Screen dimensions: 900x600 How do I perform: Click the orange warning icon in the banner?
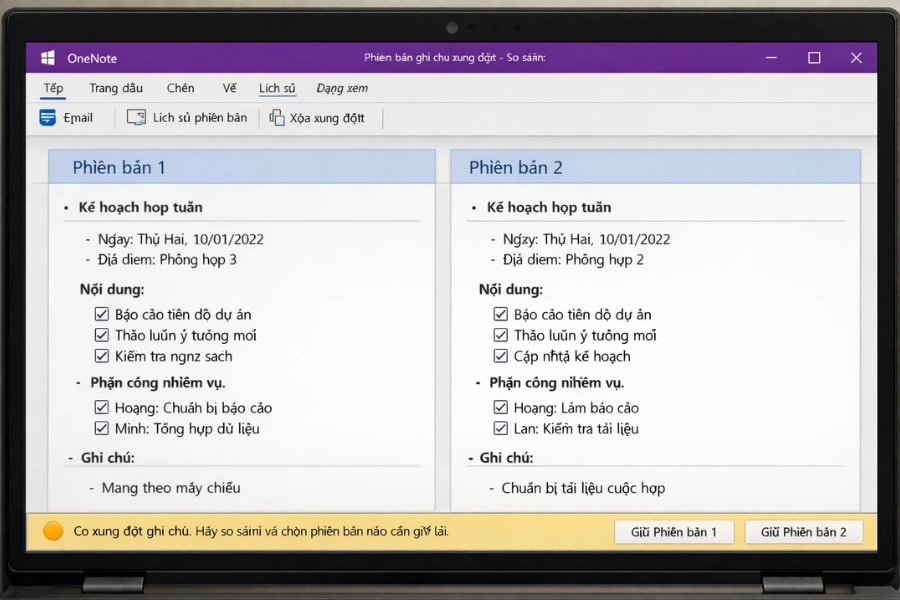click(55, 531)
